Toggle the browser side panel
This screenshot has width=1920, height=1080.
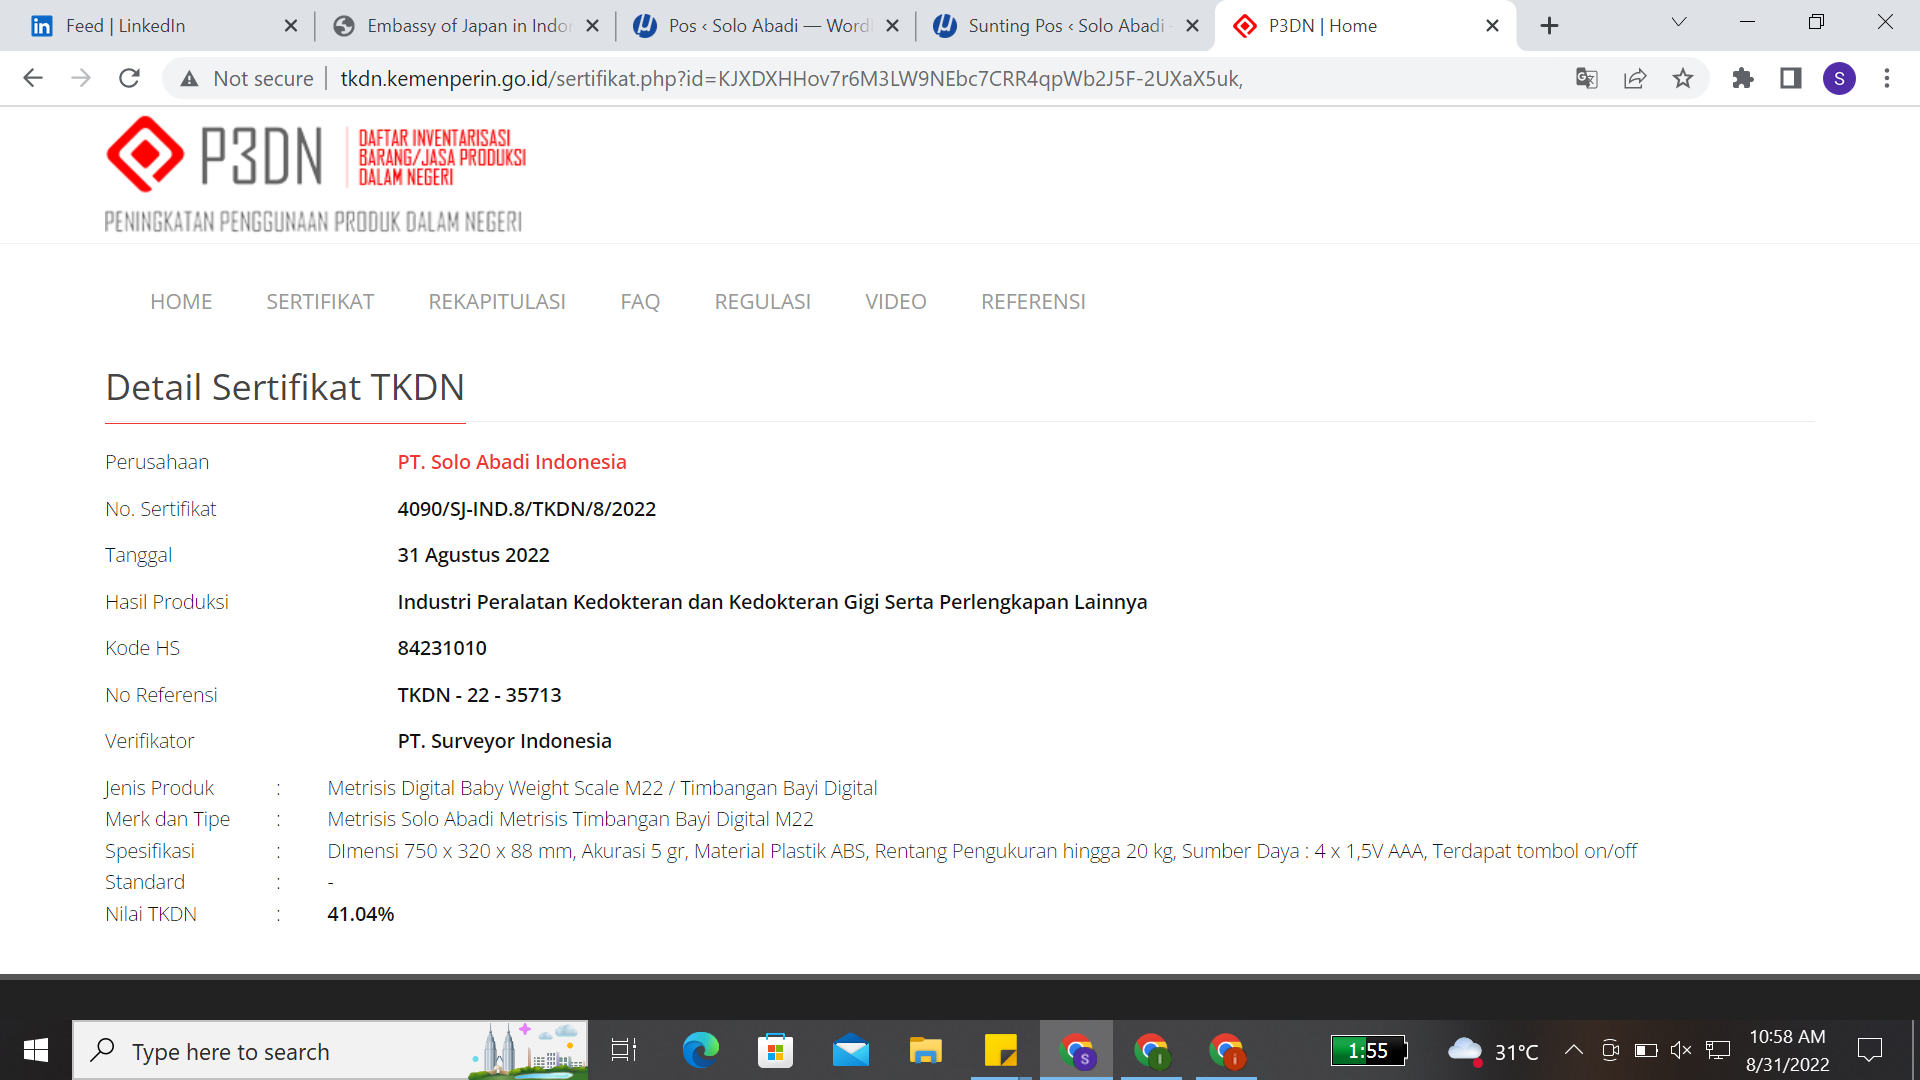(1791, 78)
